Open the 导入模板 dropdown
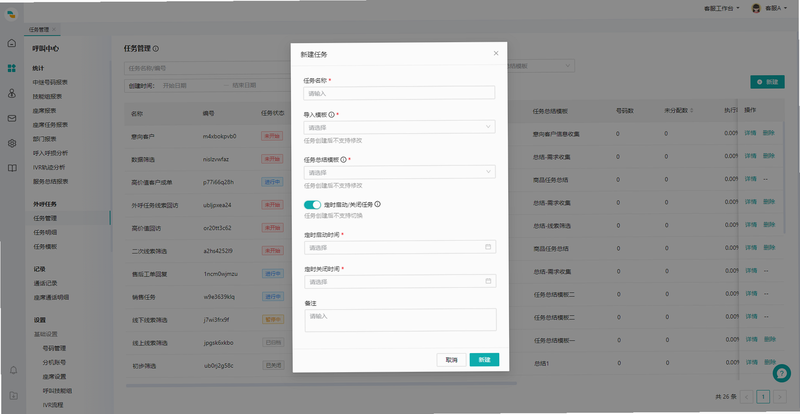Viewport: 800px width, 414px height. coord(399,127)
